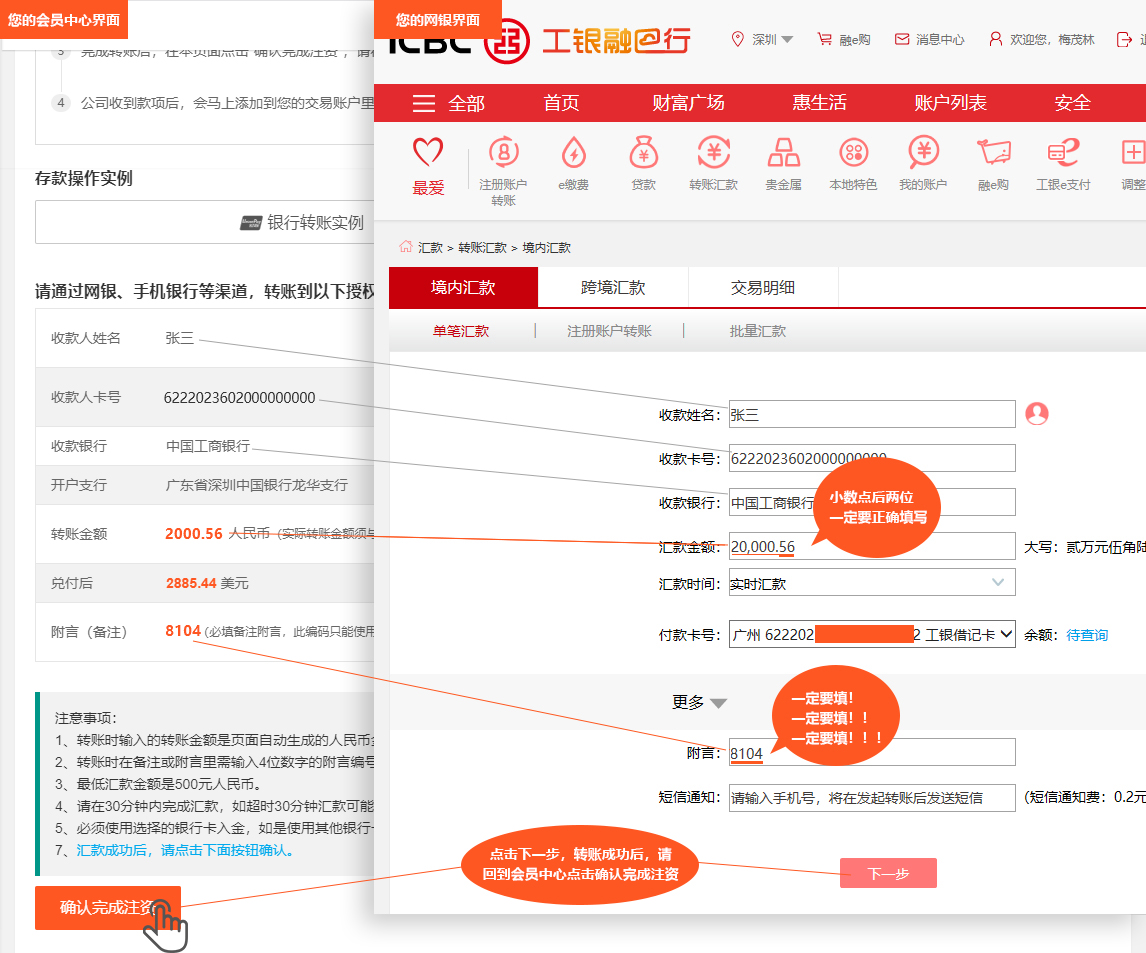Open the 付款卡号 card dropdown
This screenshot has width=1146, height=953.
[872, 634]
